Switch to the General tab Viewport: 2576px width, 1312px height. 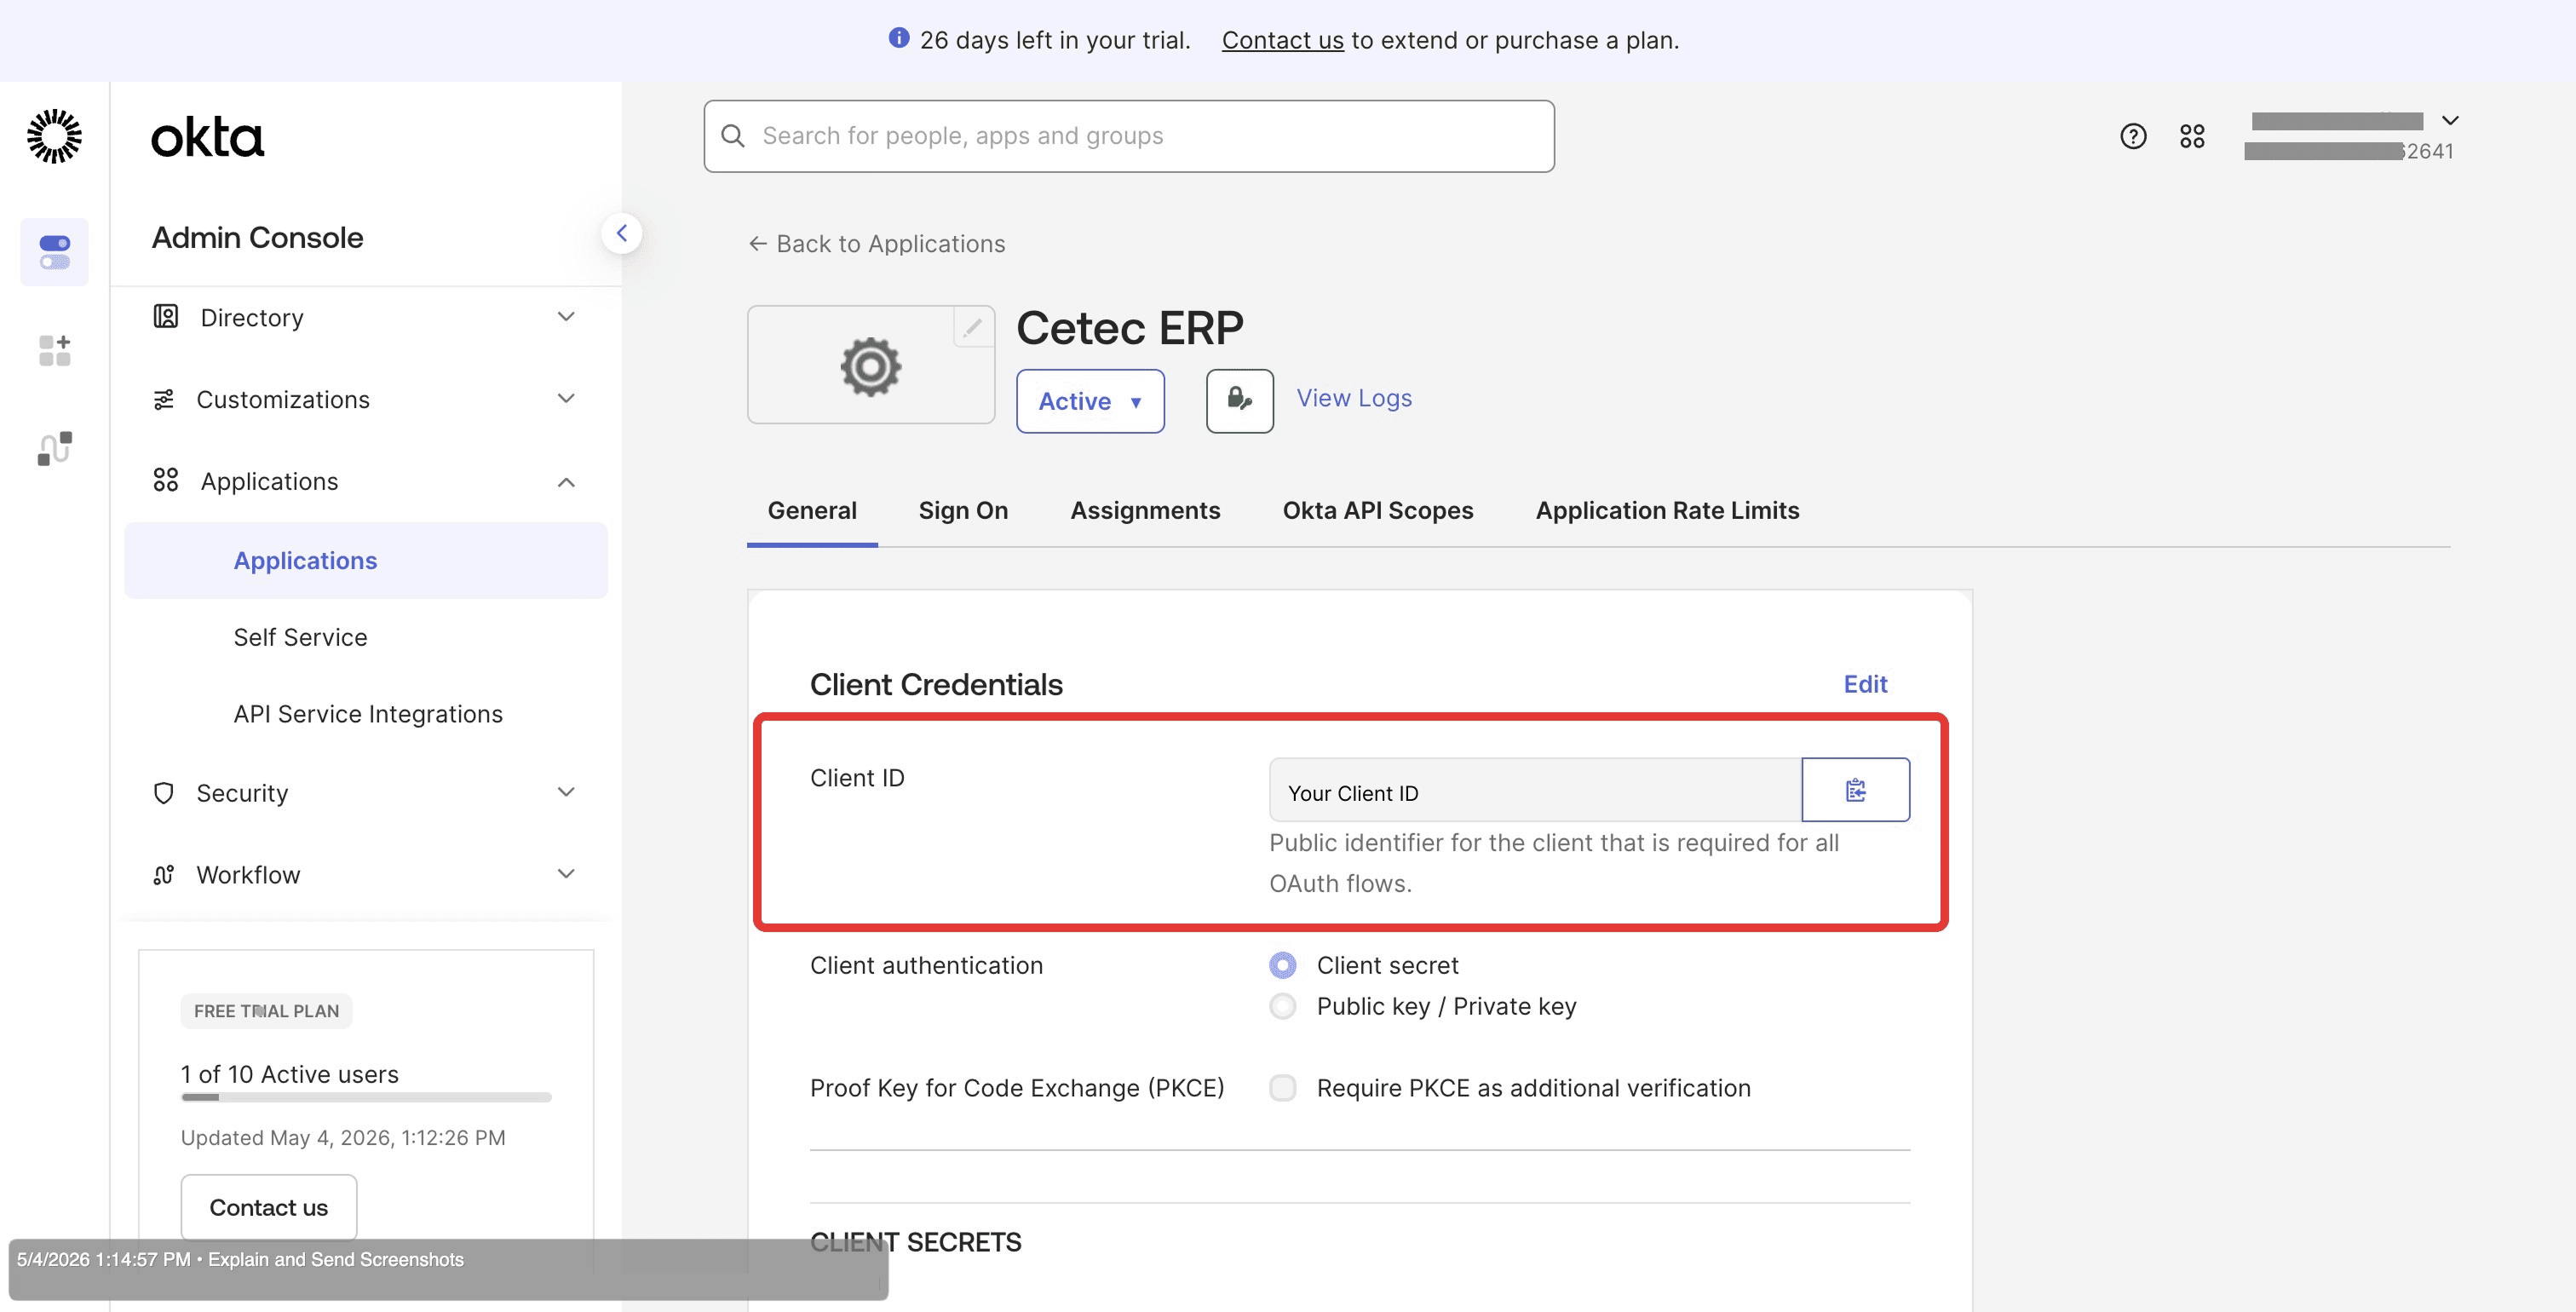point(812,510)
